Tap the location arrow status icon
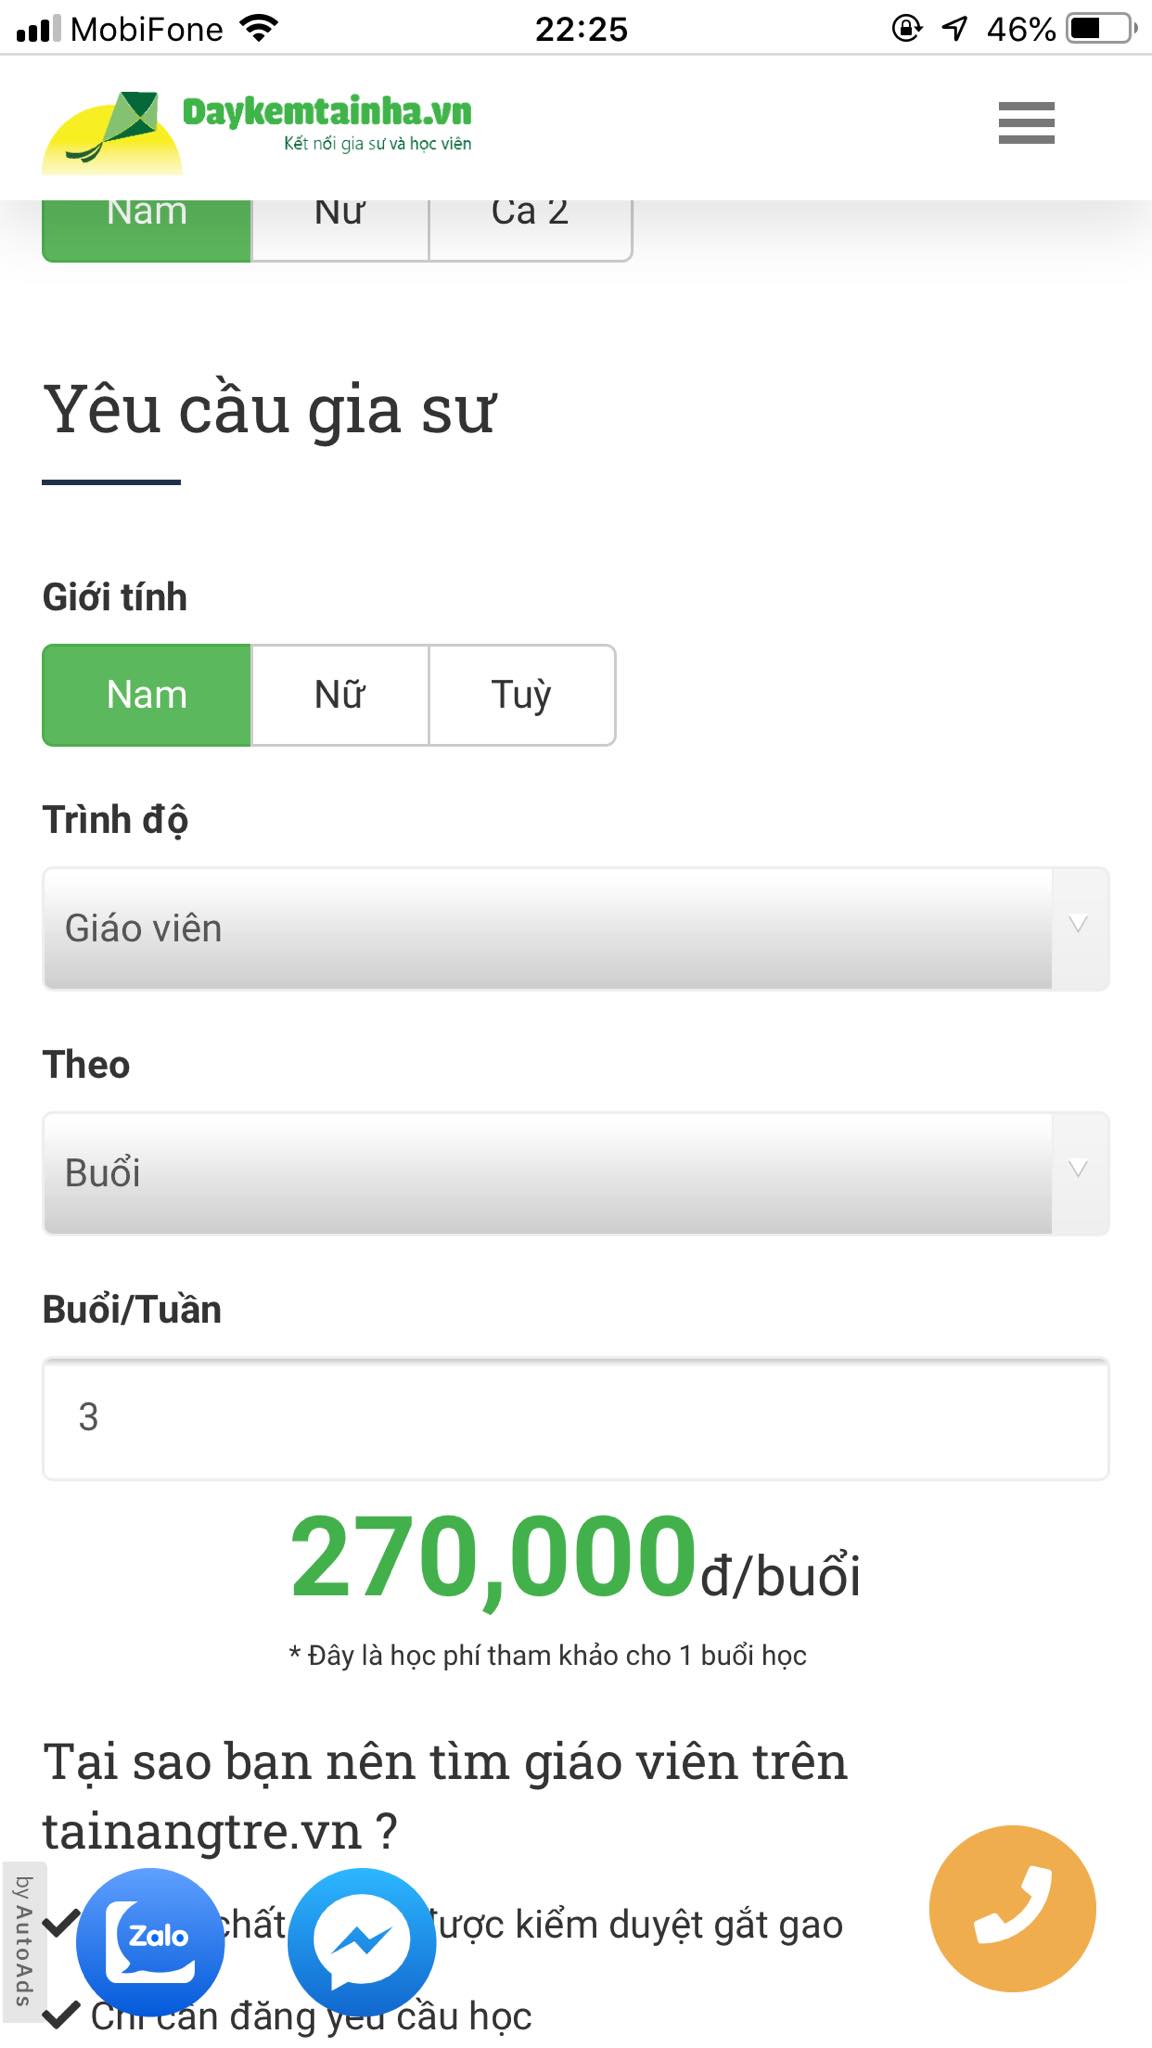 (955, 28)
